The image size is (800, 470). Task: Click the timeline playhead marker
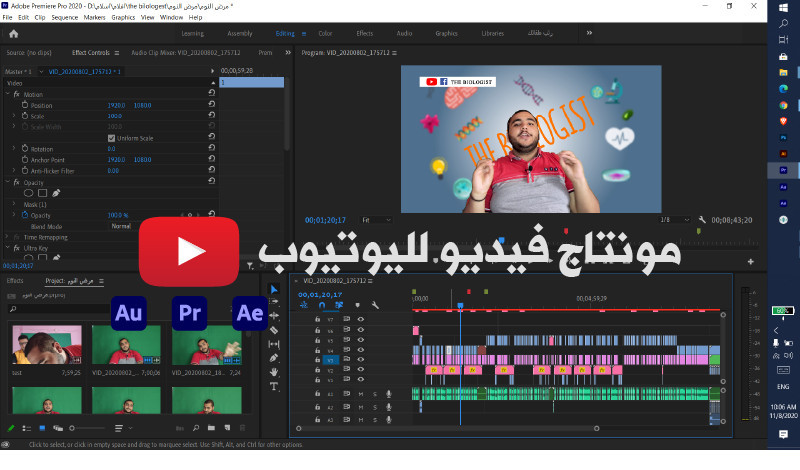460,305
